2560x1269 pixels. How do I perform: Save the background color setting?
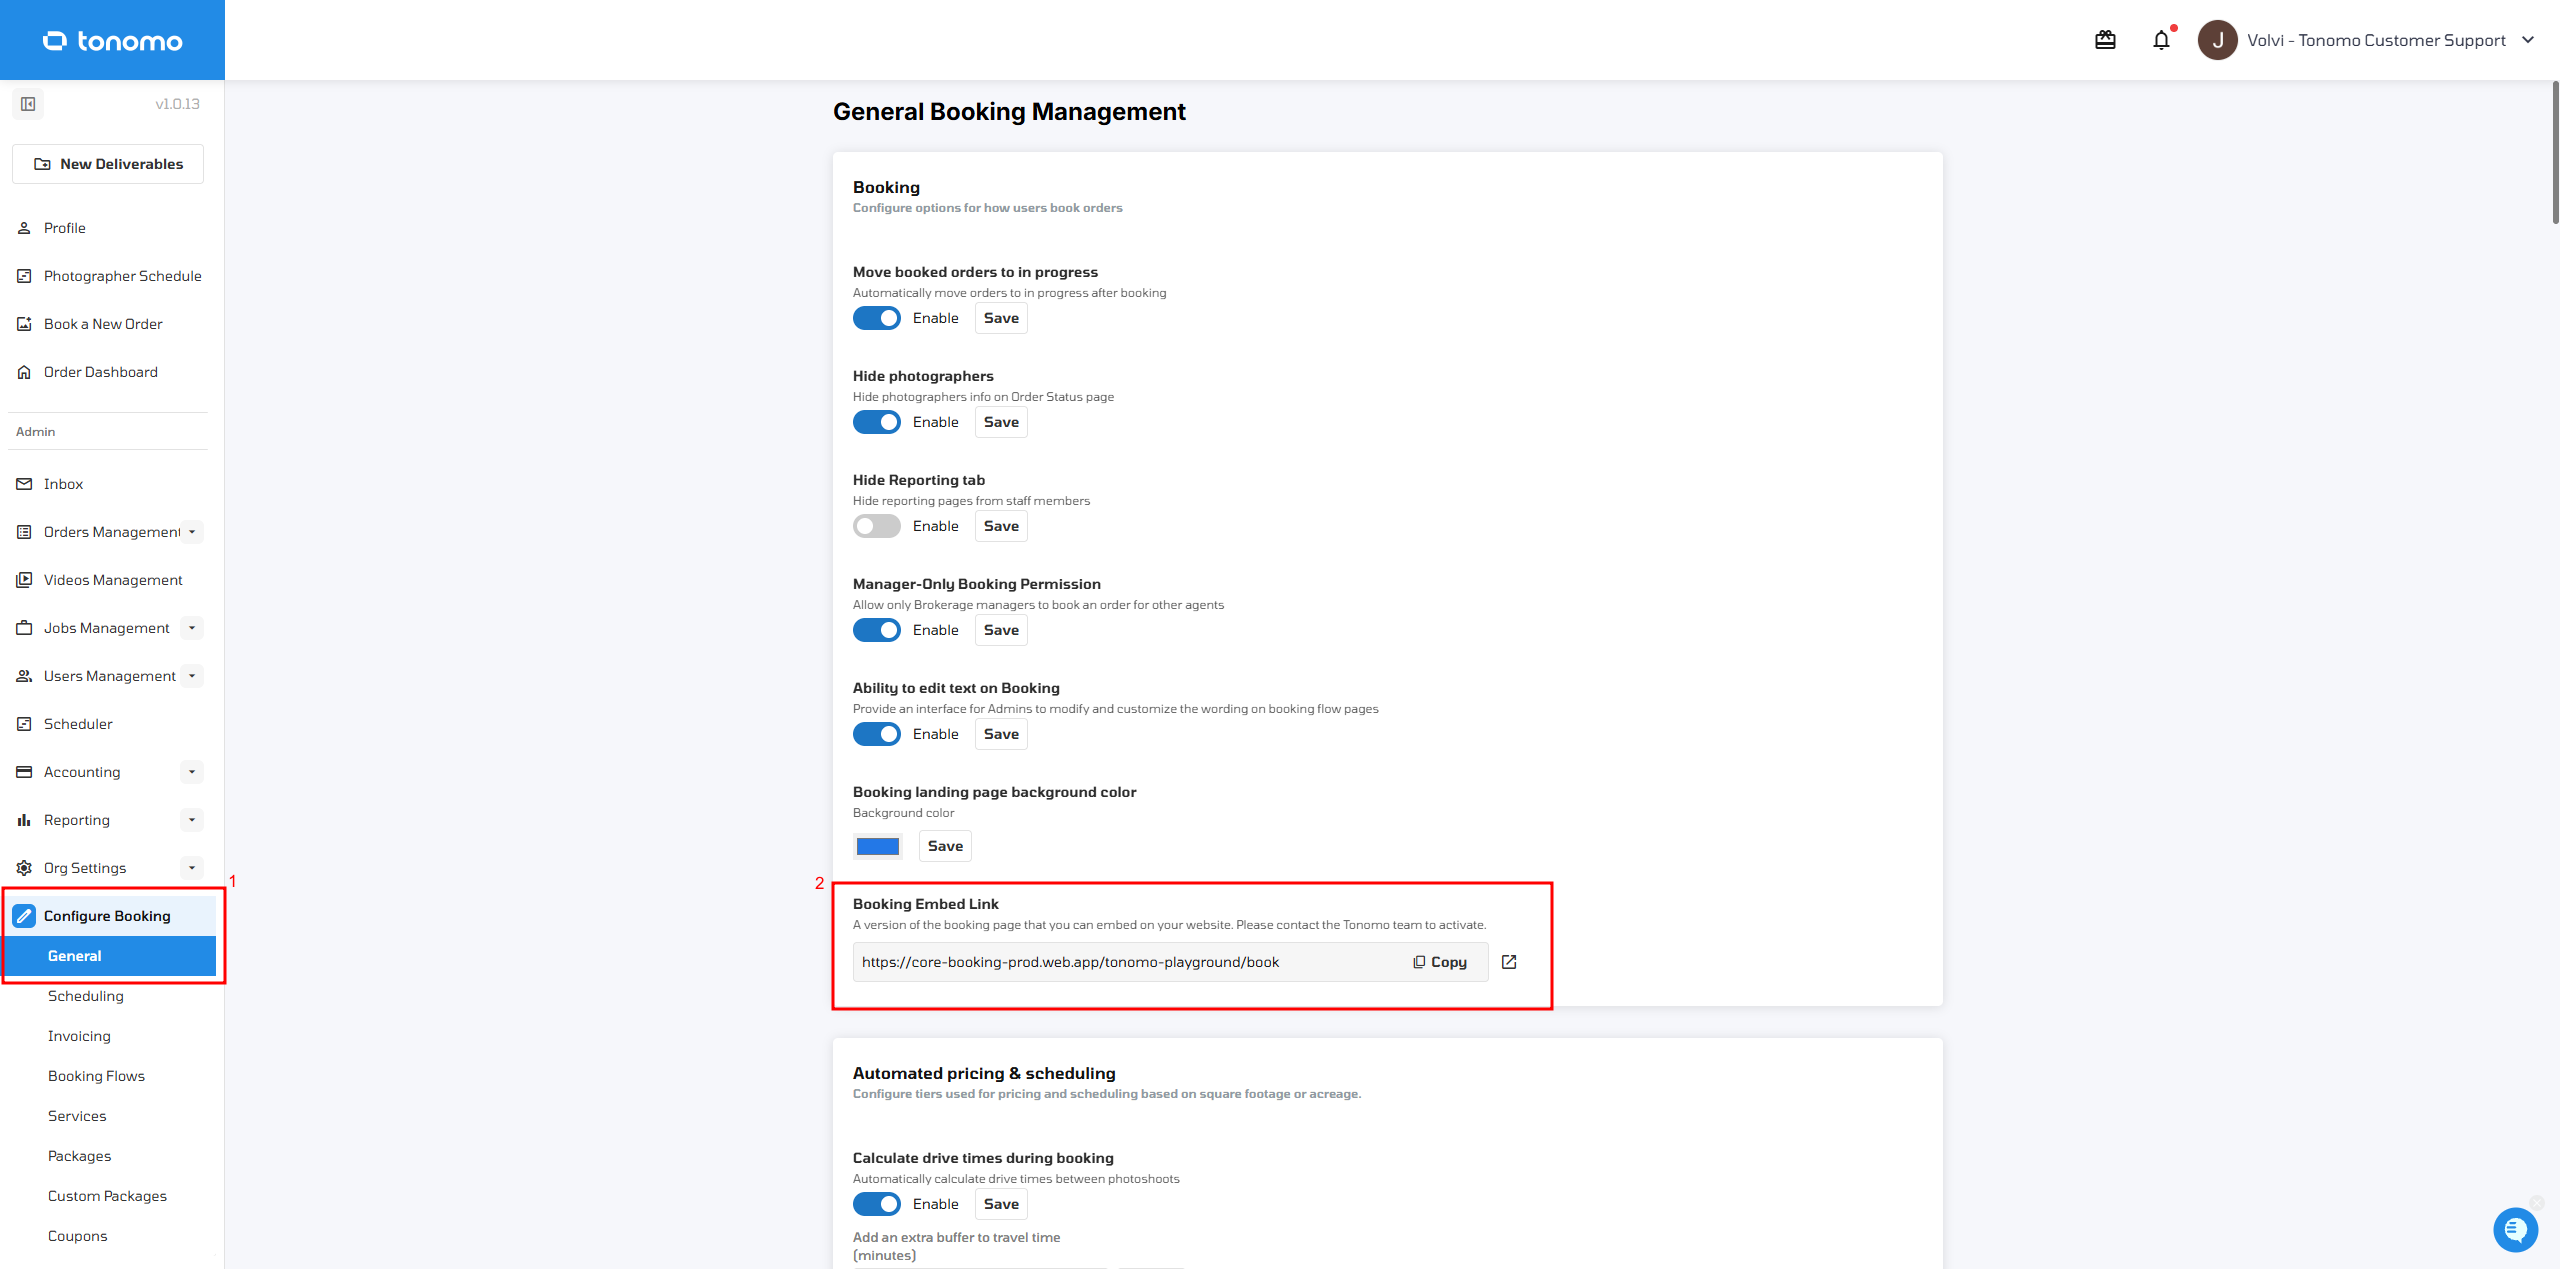tap(945, 846)
